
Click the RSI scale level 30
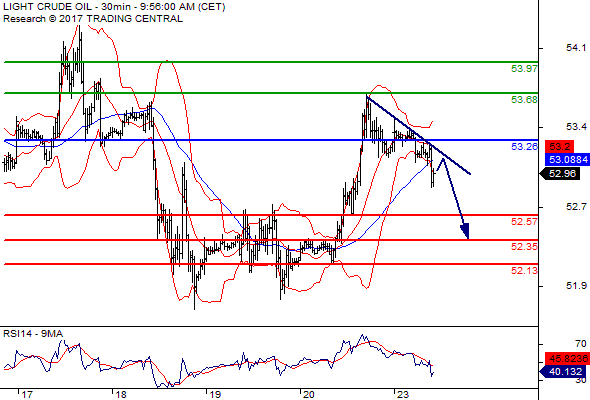pos(581,380)
